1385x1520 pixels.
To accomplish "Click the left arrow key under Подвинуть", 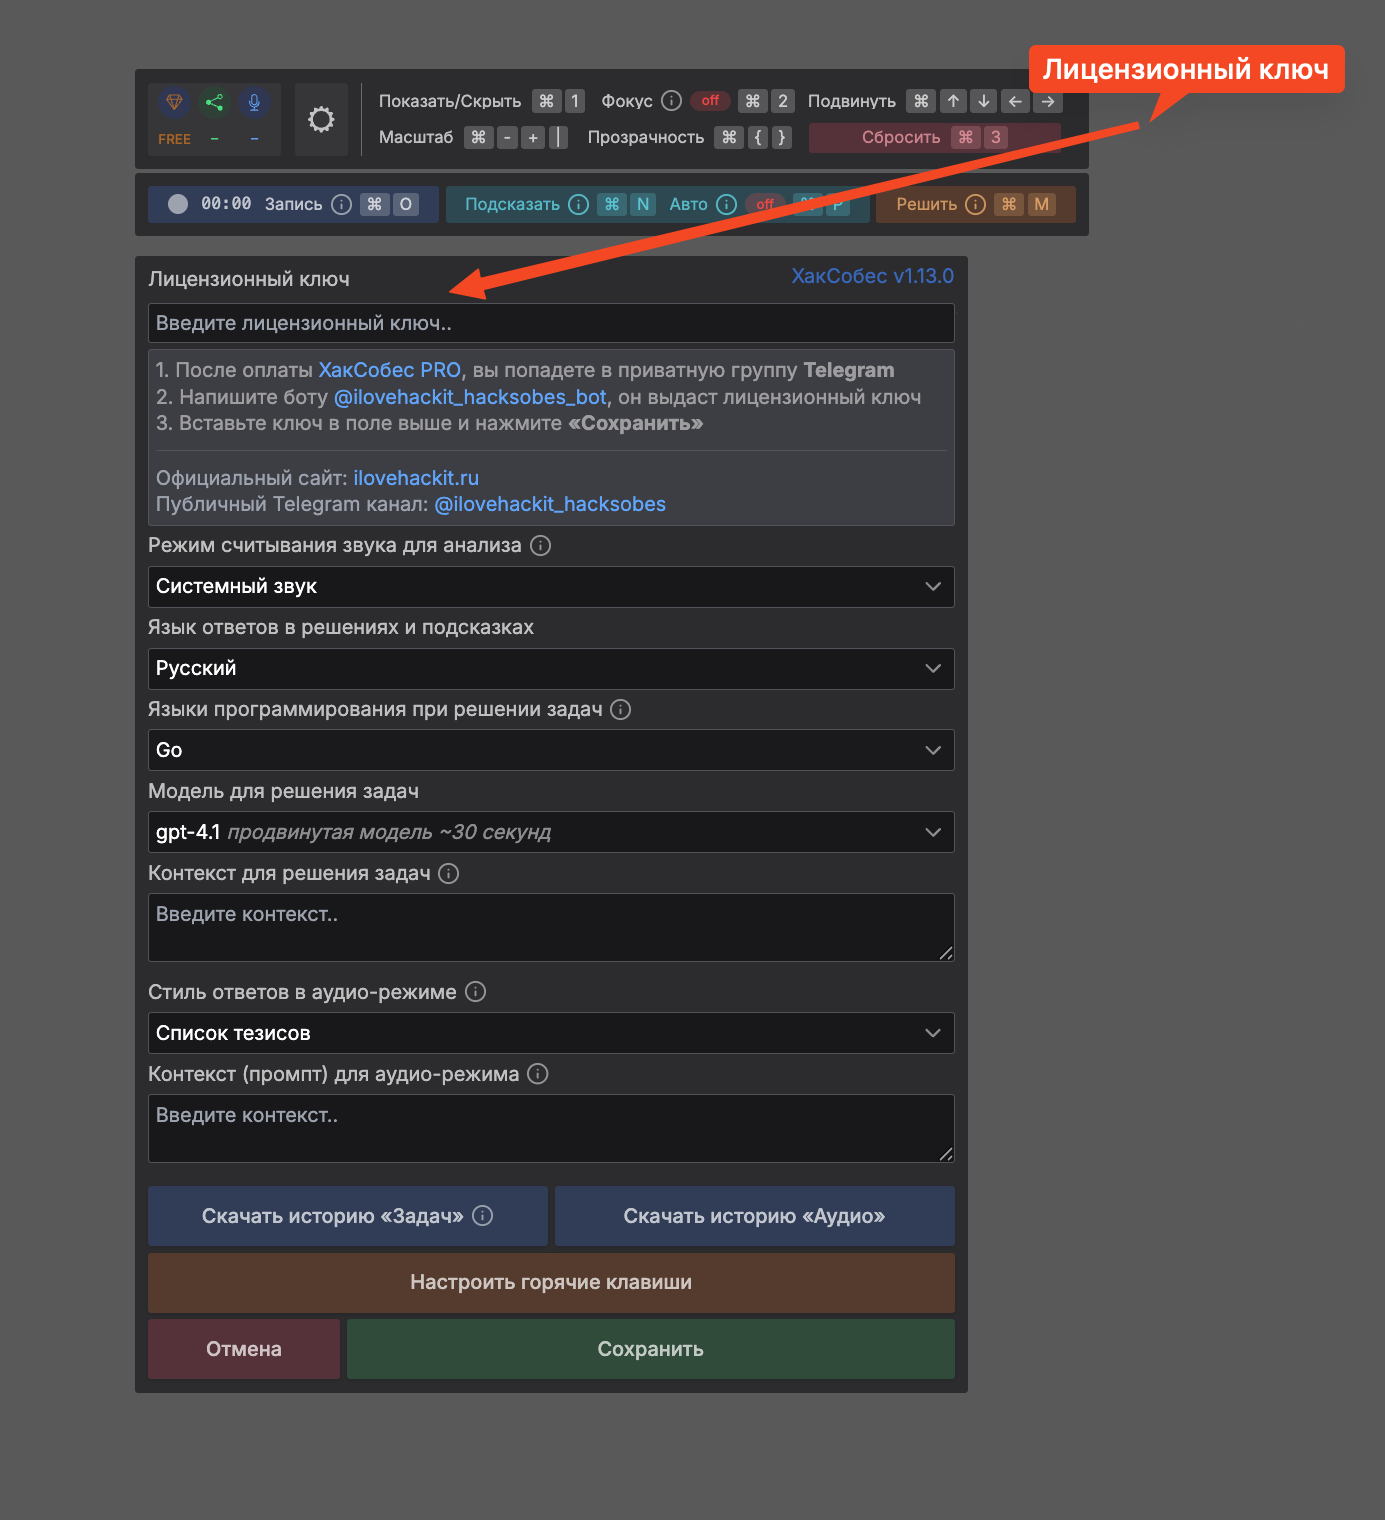I will 1015,101.
